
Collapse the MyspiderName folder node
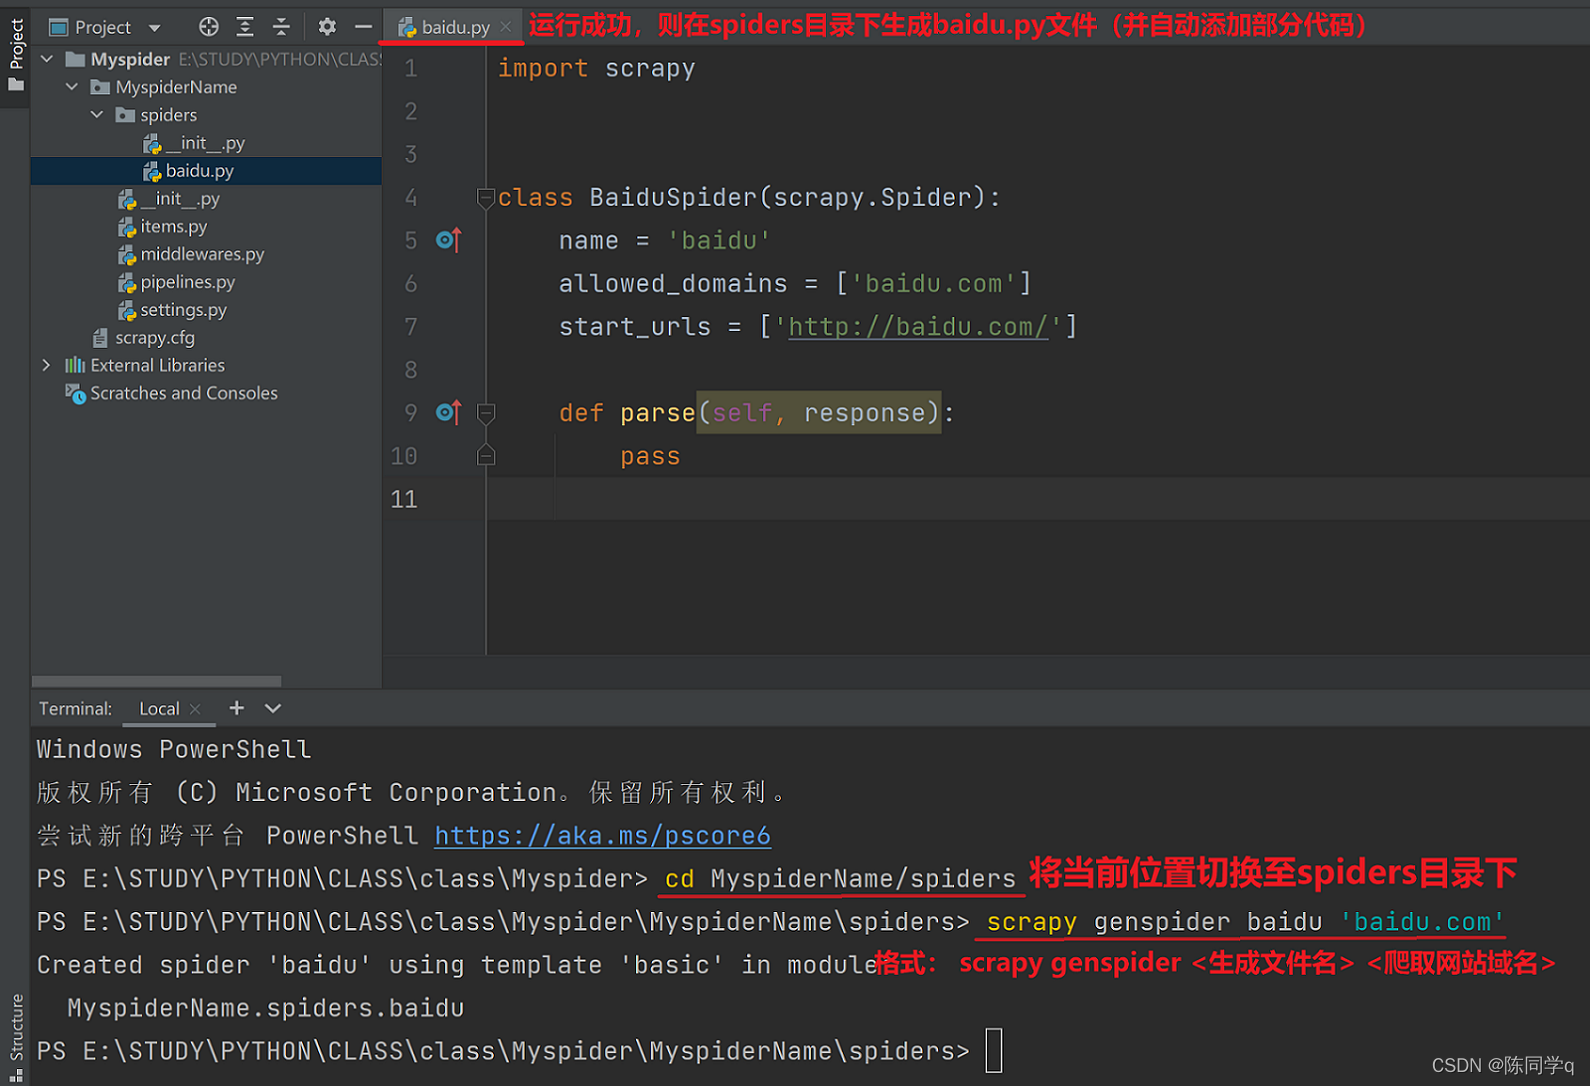pos(72,87)
